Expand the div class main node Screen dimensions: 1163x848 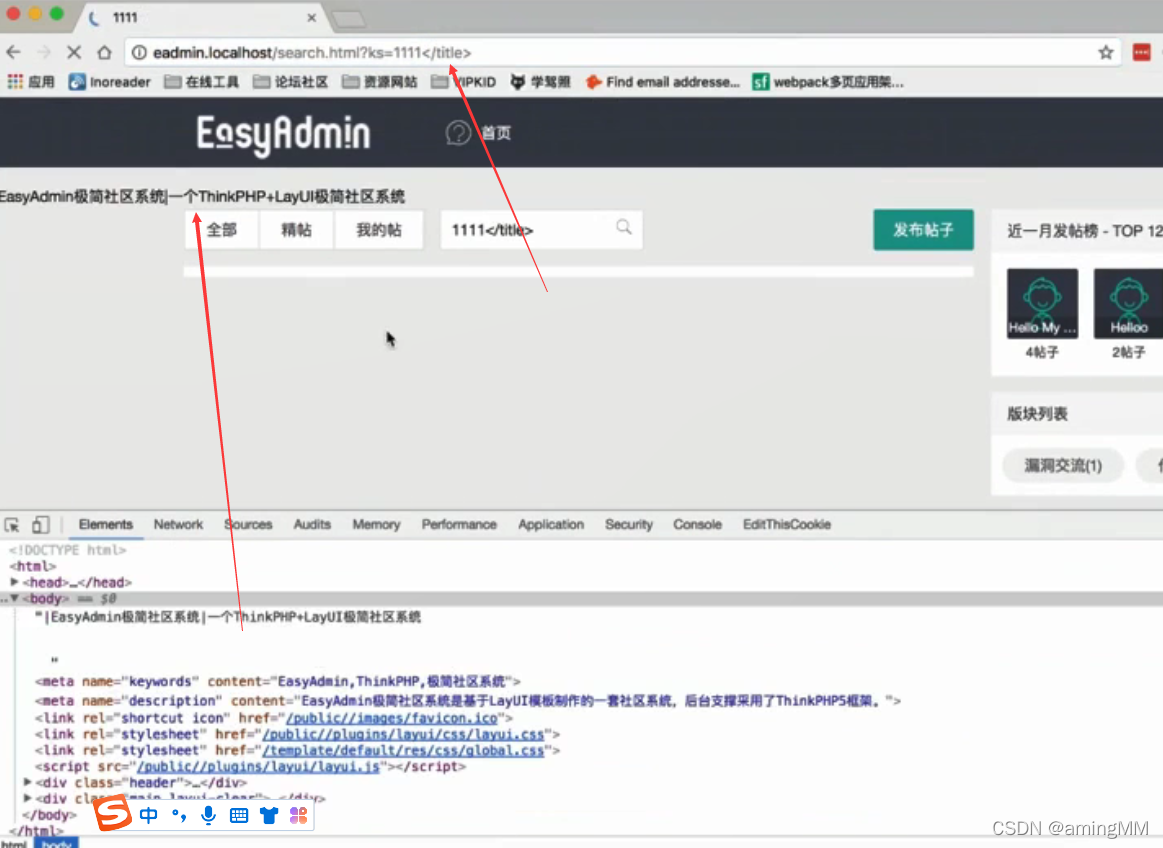[27, 798]
